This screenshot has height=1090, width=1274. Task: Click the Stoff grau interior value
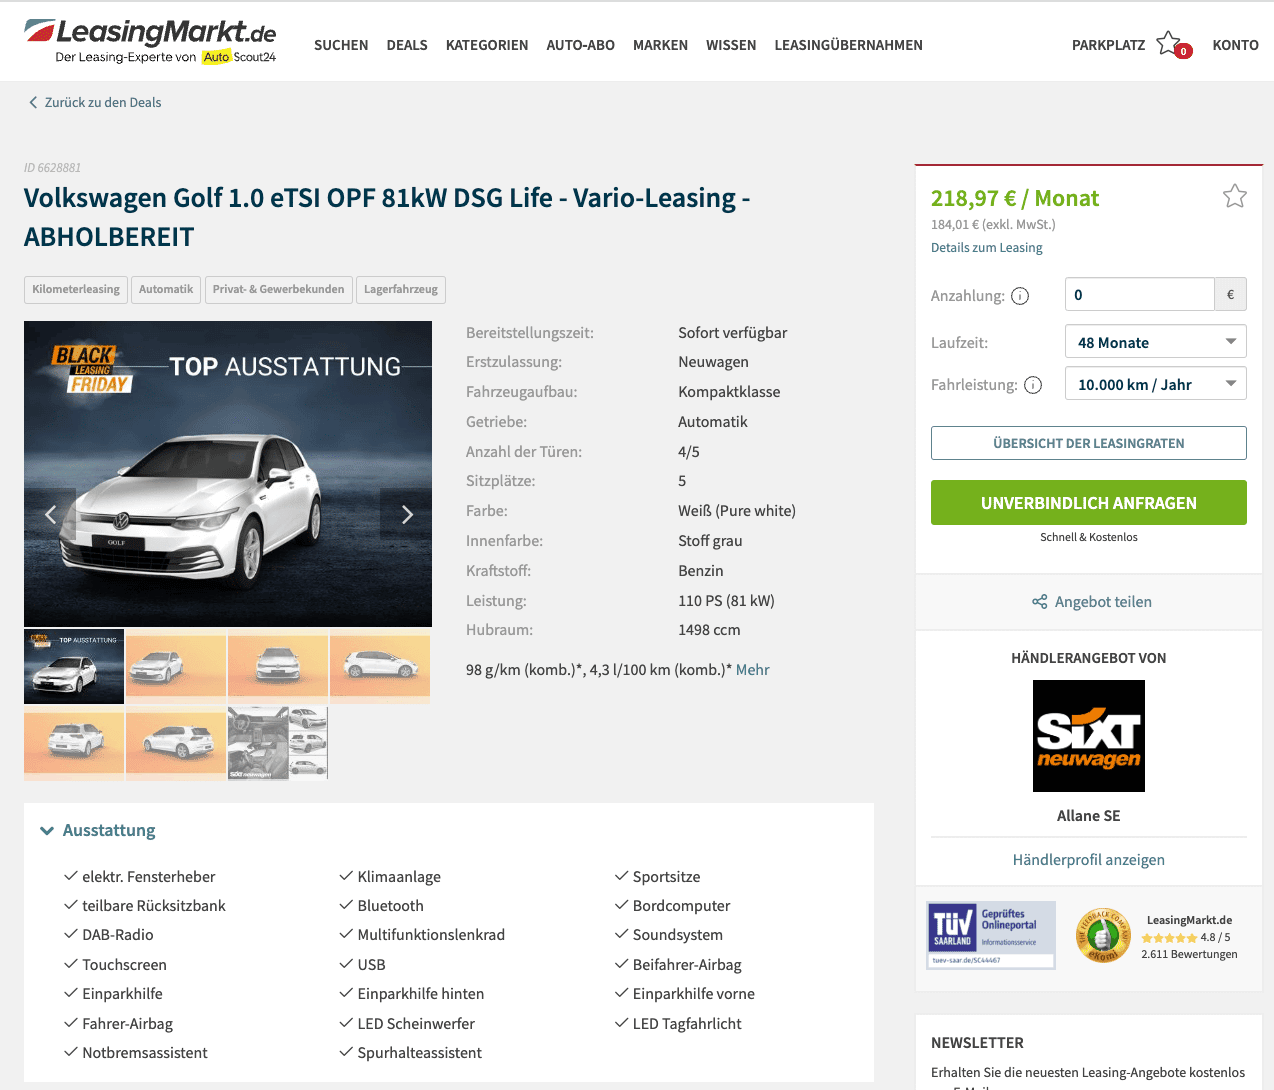711,541
